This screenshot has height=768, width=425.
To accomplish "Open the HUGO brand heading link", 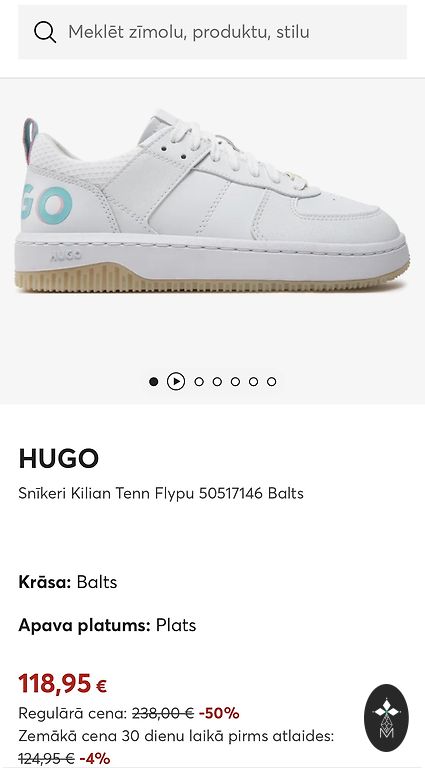I will pyautogui.click(x=58, y=459).
